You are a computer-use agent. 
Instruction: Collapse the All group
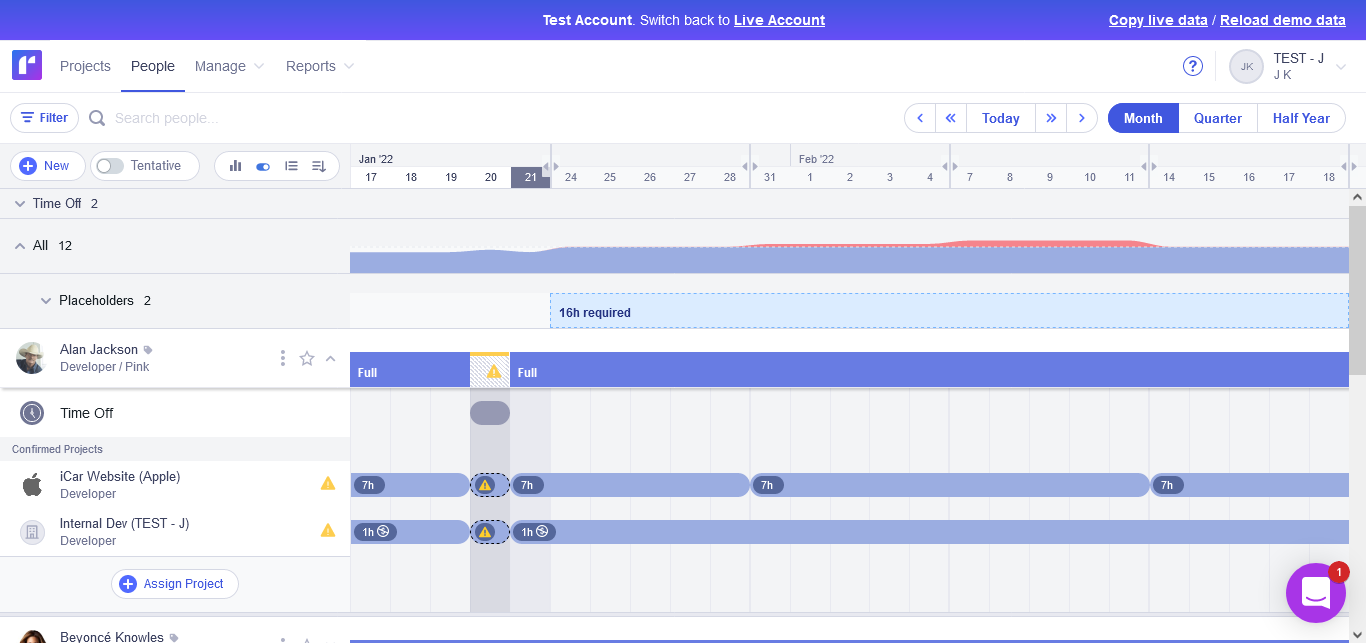[x=20, y=245]
